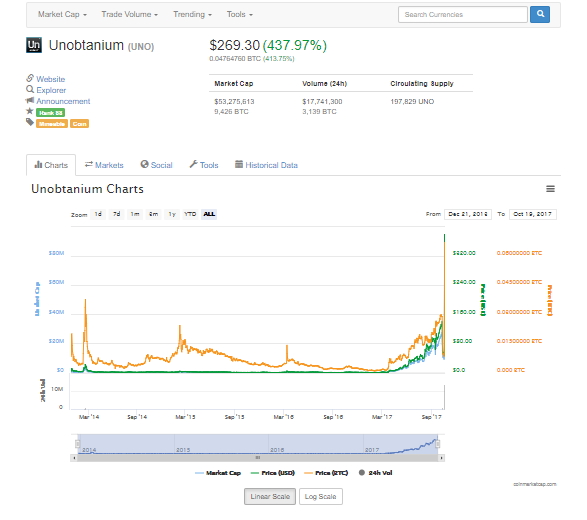This screenshot has width=587, height=520.
Task: Expand the Trending dropdown menu
Action: click(x=192, y=14)
